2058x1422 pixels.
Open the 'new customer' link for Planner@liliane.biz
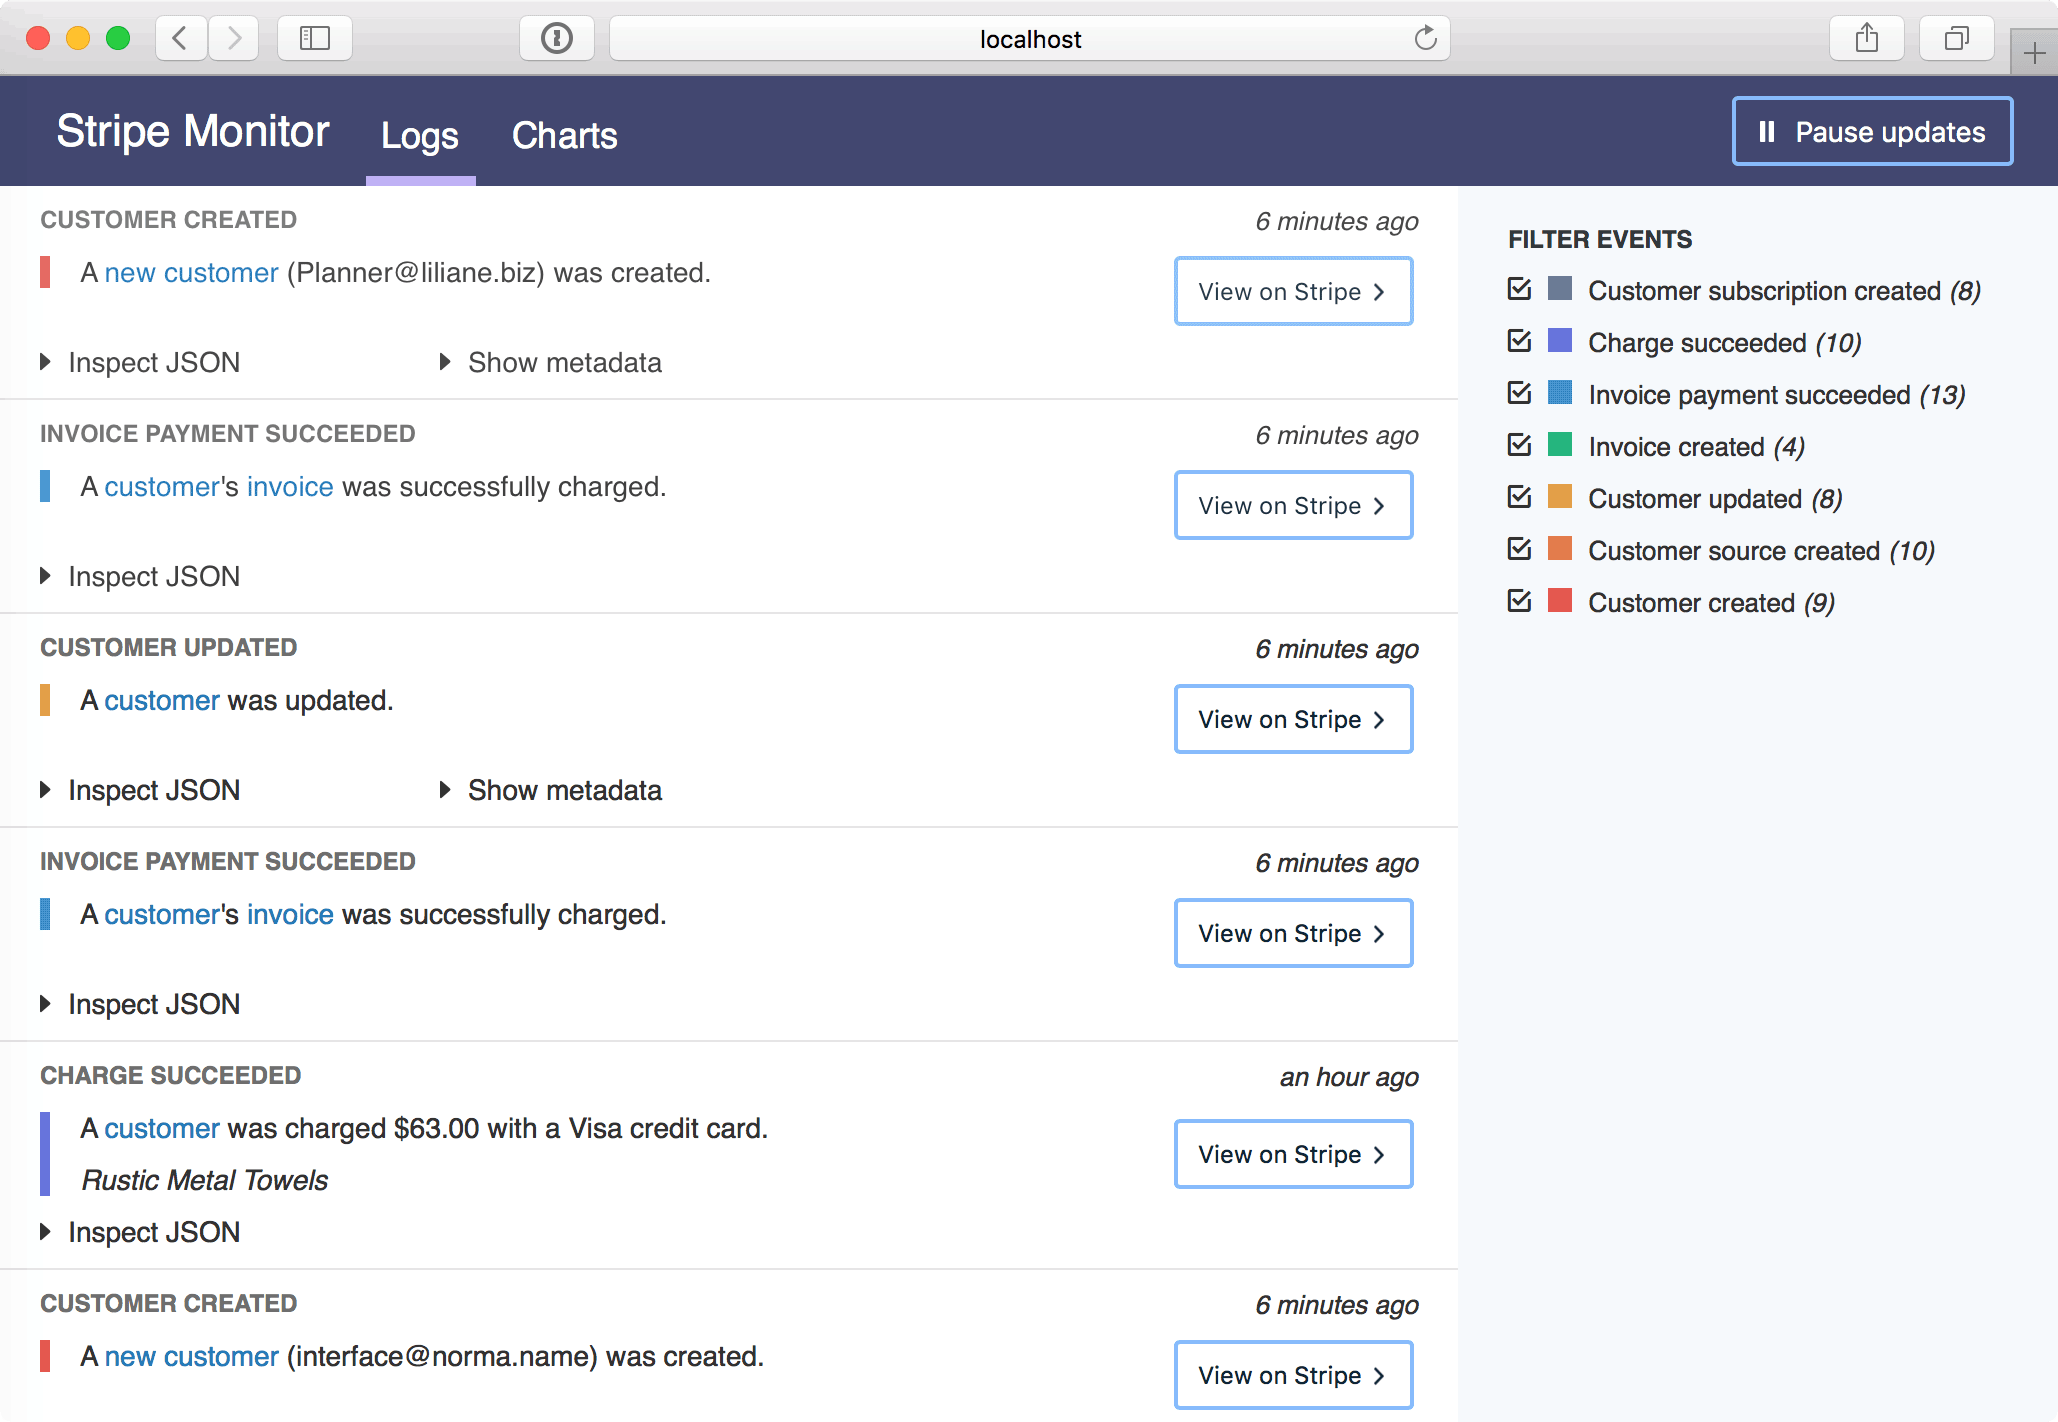pyautogui.click(x=191, y=272)
